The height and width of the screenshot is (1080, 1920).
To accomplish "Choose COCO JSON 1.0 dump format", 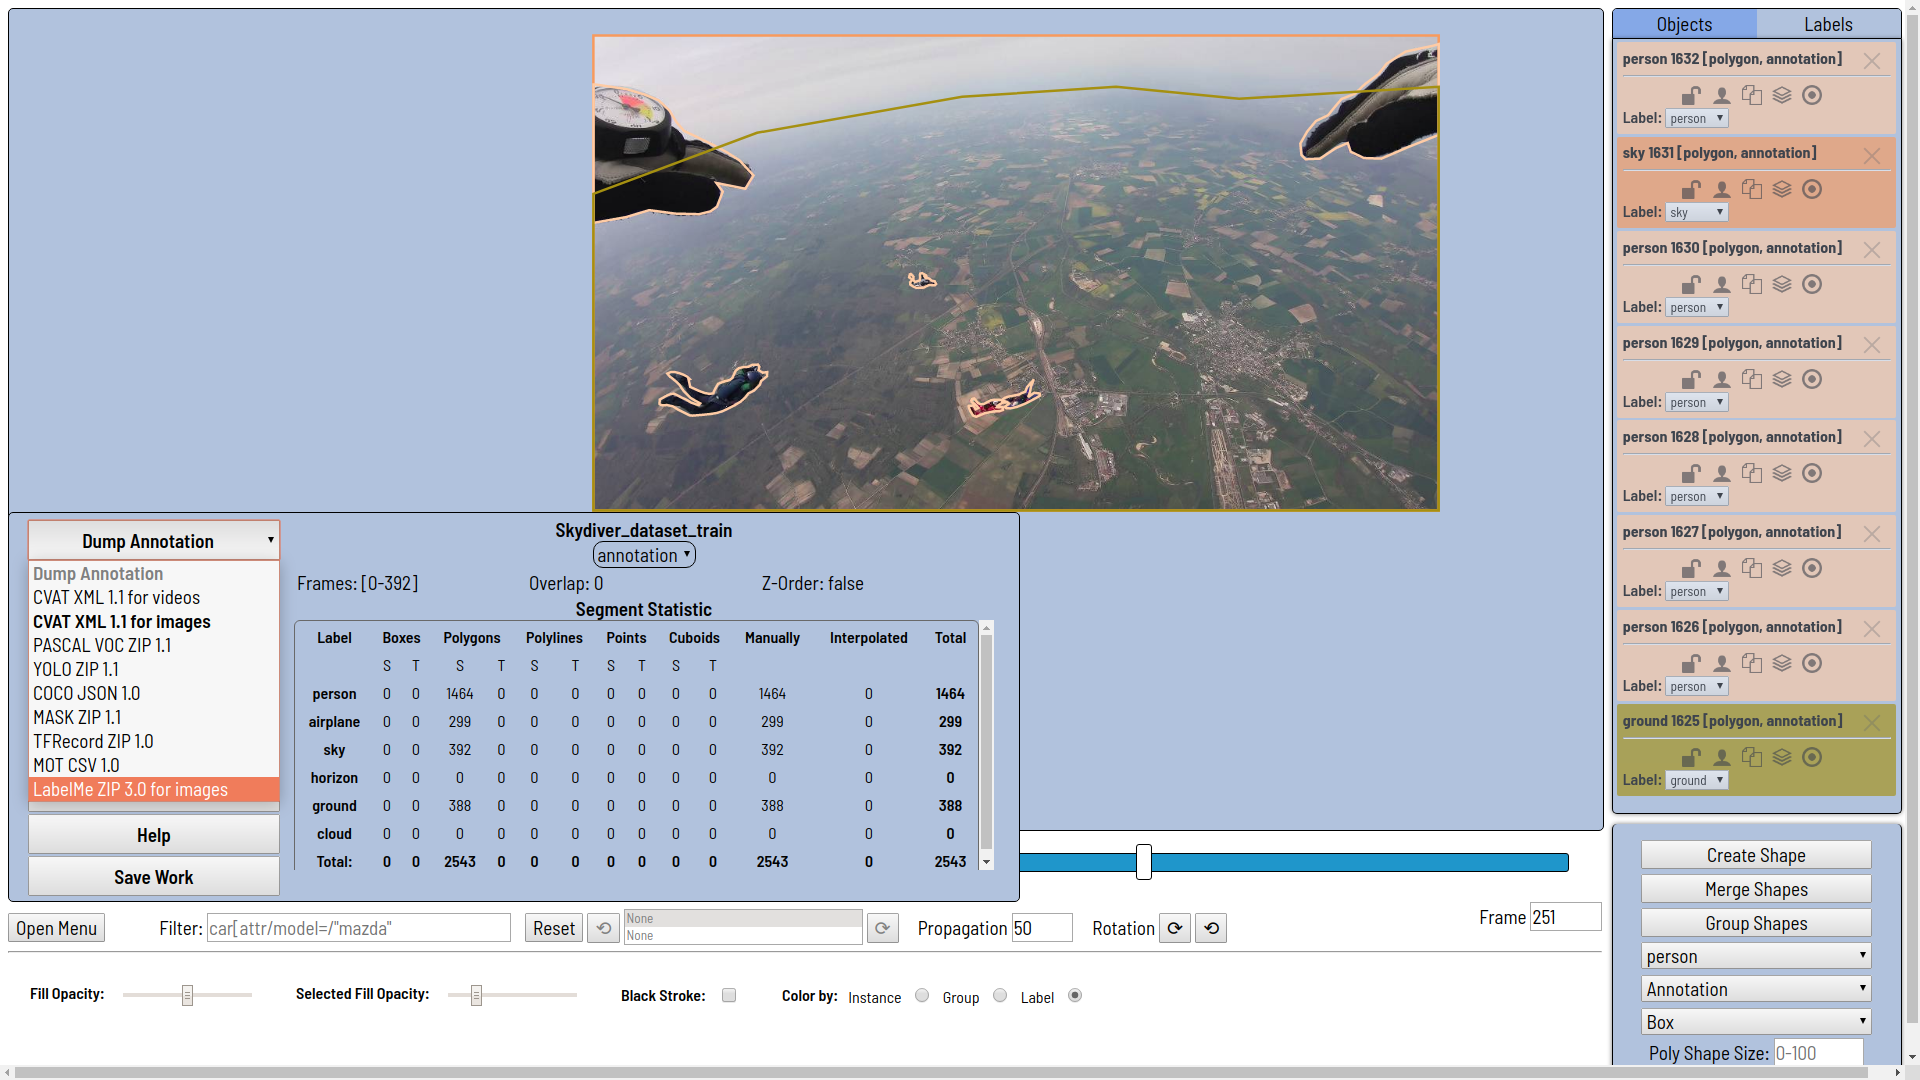I will tap(86, 693).
